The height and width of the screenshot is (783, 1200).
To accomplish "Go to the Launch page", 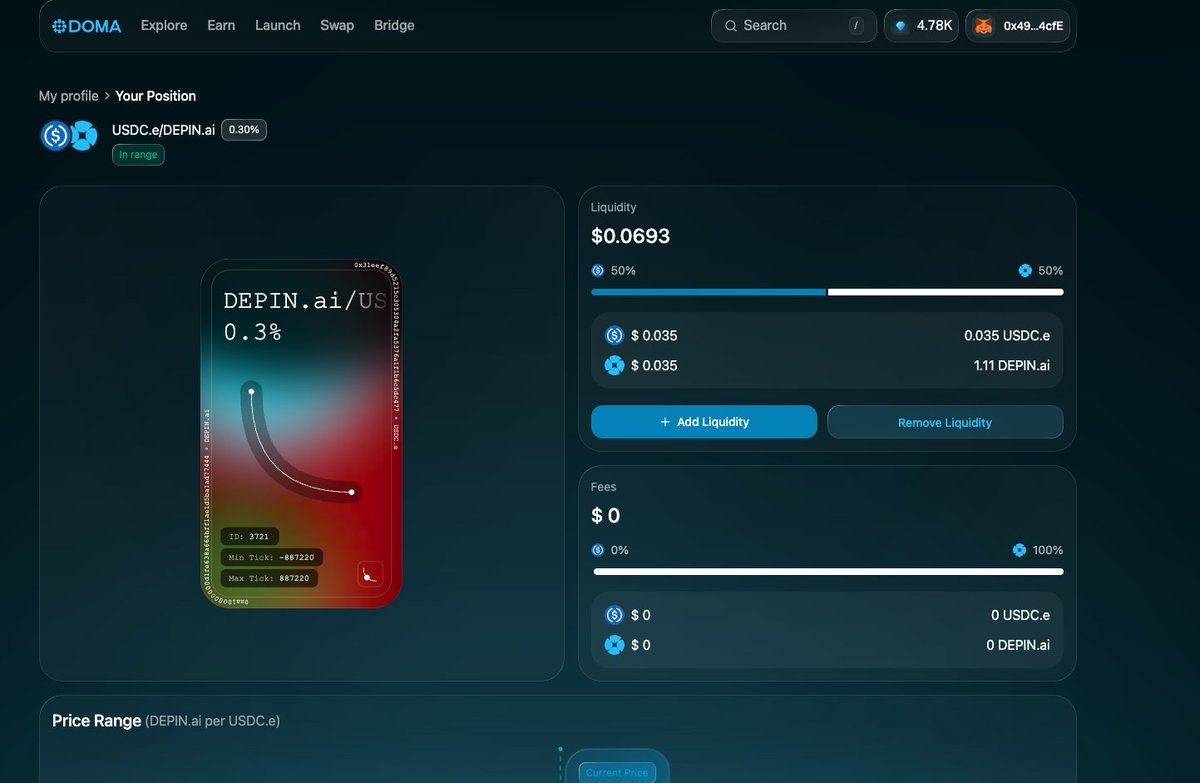I will pyautogui.click(x=278, y=25).
